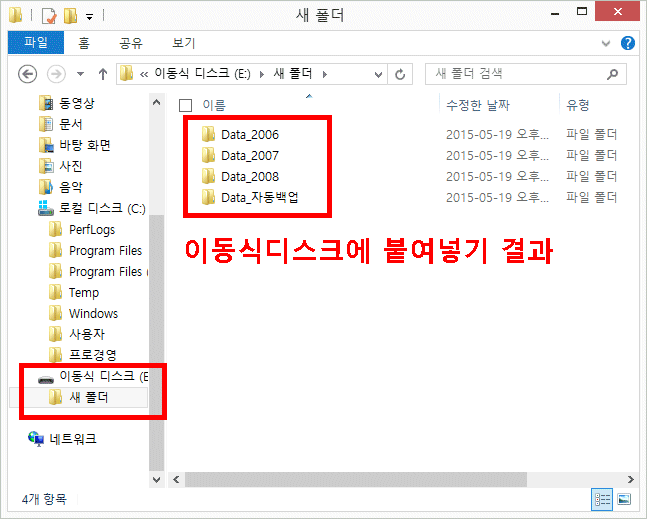Click the navigation pane scroll up arrow
This screenshot has width=647, height=519.
pos(156,102)
